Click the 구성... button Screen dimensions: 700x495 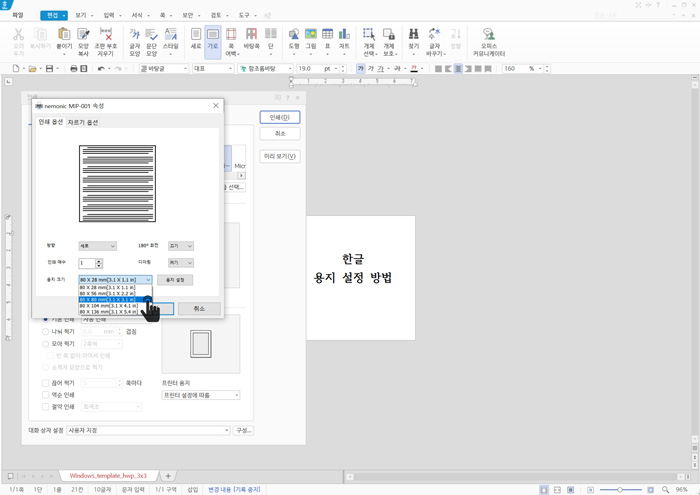pyautogui.click(x=244, y=430)
